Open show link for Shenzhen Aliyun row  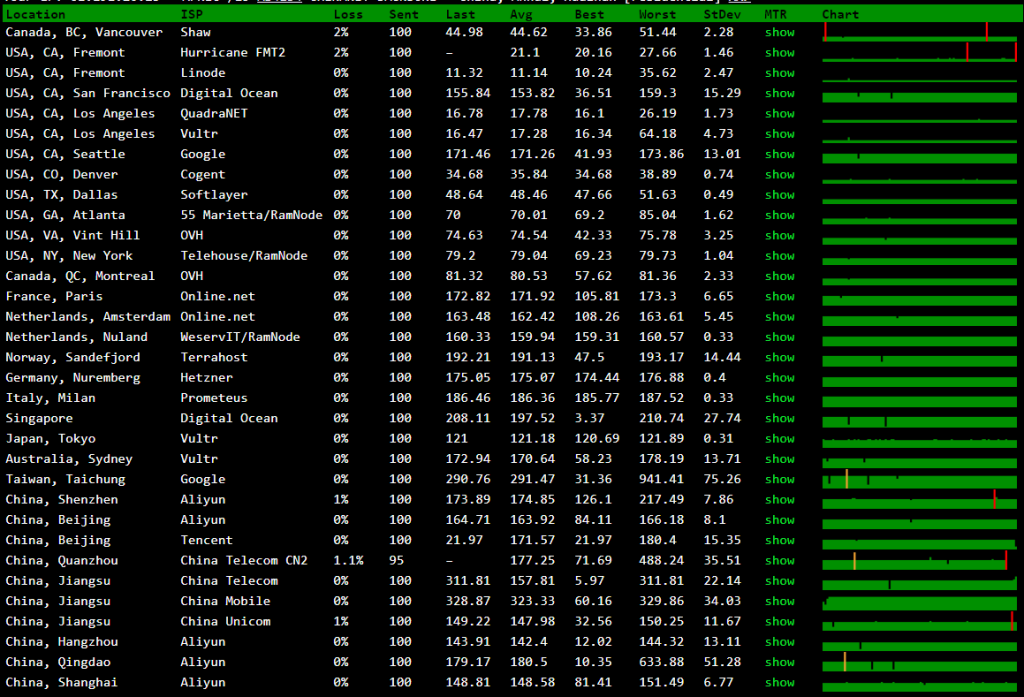[780, 499]
